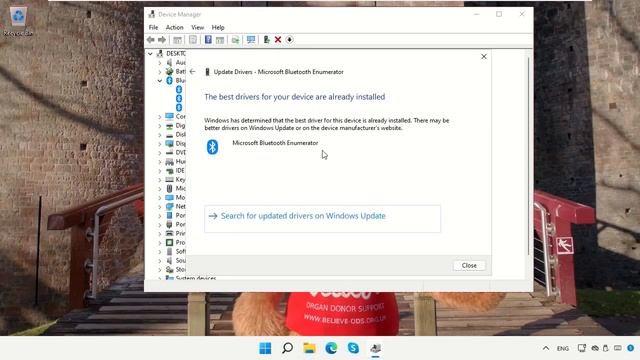The image size is (640, 360).
Task: Click the Sound controllers speaker icon
Action: click(169, 260)
